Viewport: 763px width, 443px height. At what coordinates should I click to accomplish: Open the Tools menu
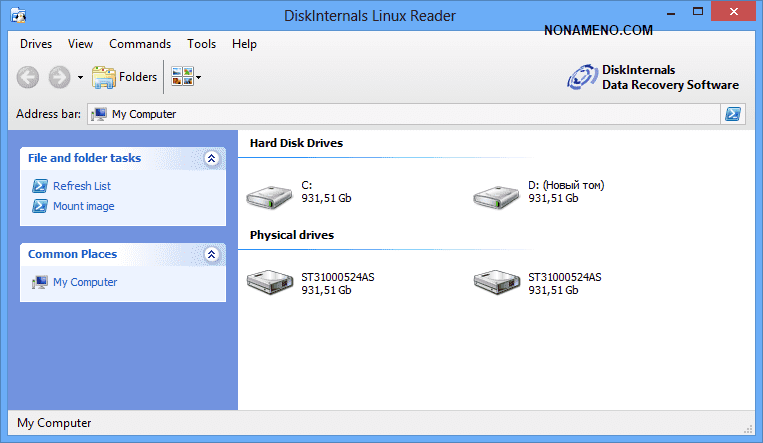(x=201, y=44)
